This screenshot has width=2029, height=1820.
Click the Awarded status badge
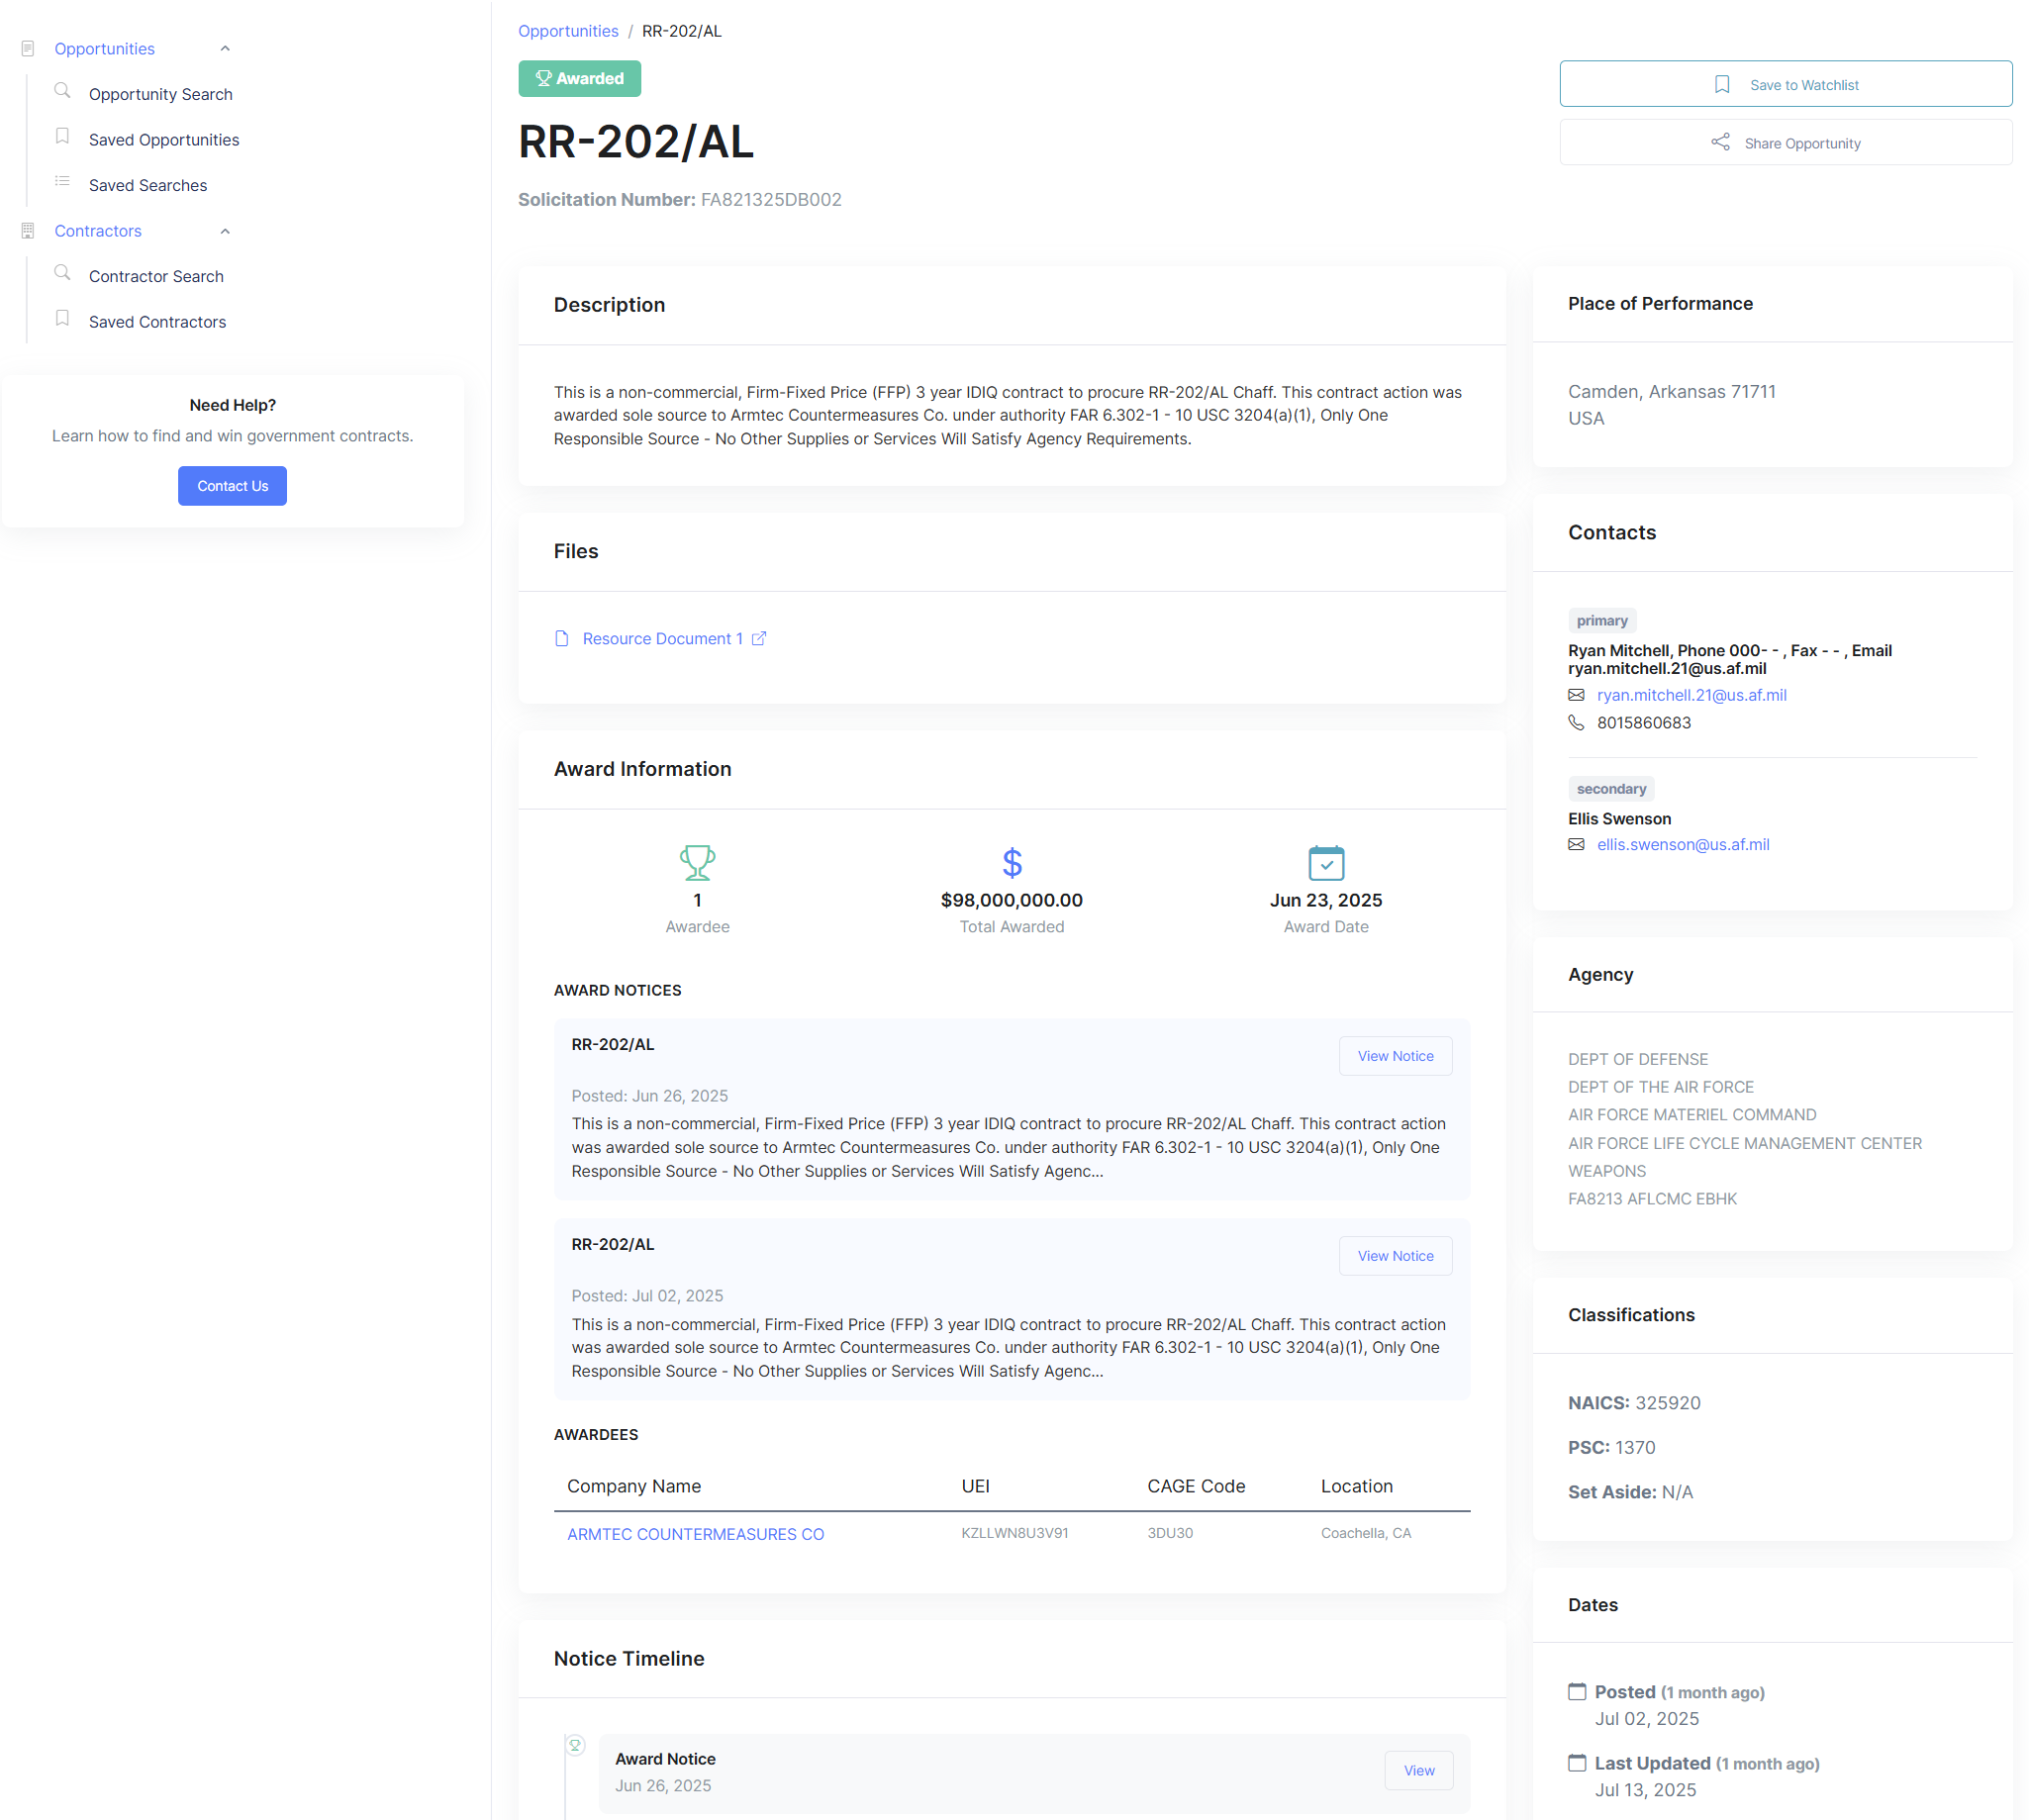tap(580, 79)
